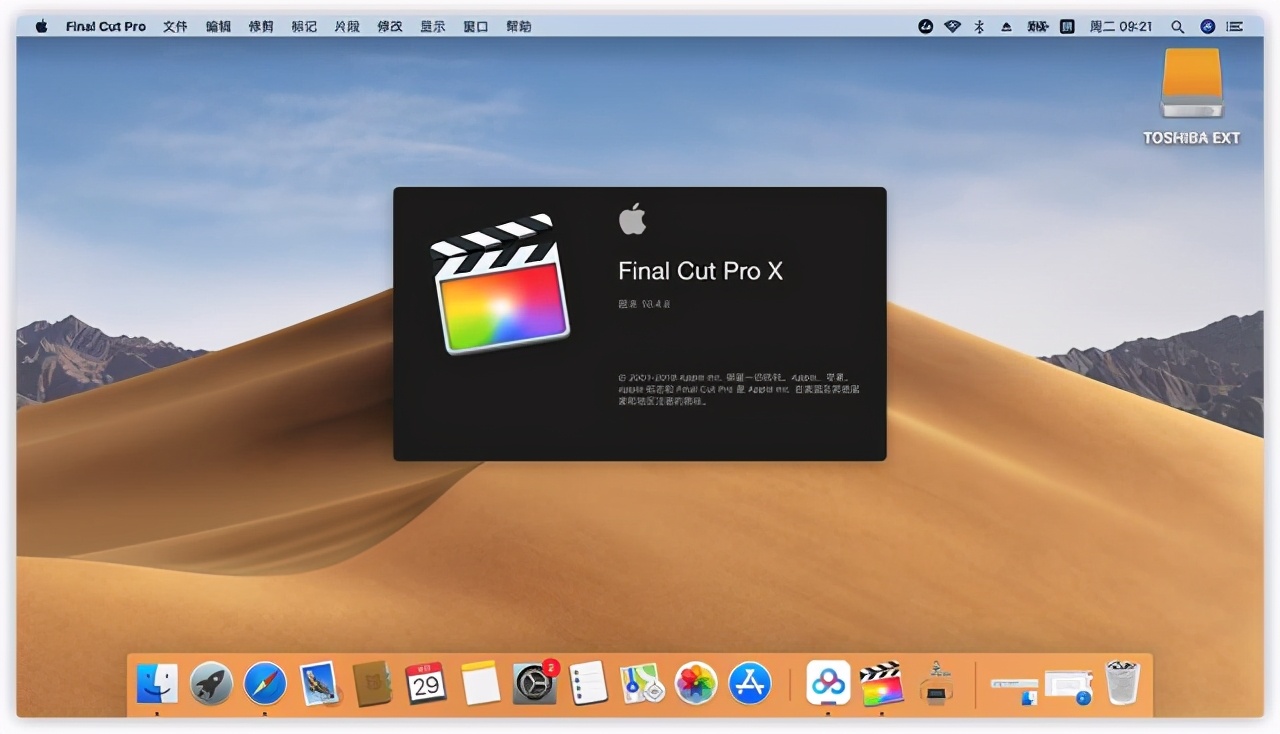Open the 文件 menu
Viewport: 1280px width, 734px height.
tap(175, 27)
